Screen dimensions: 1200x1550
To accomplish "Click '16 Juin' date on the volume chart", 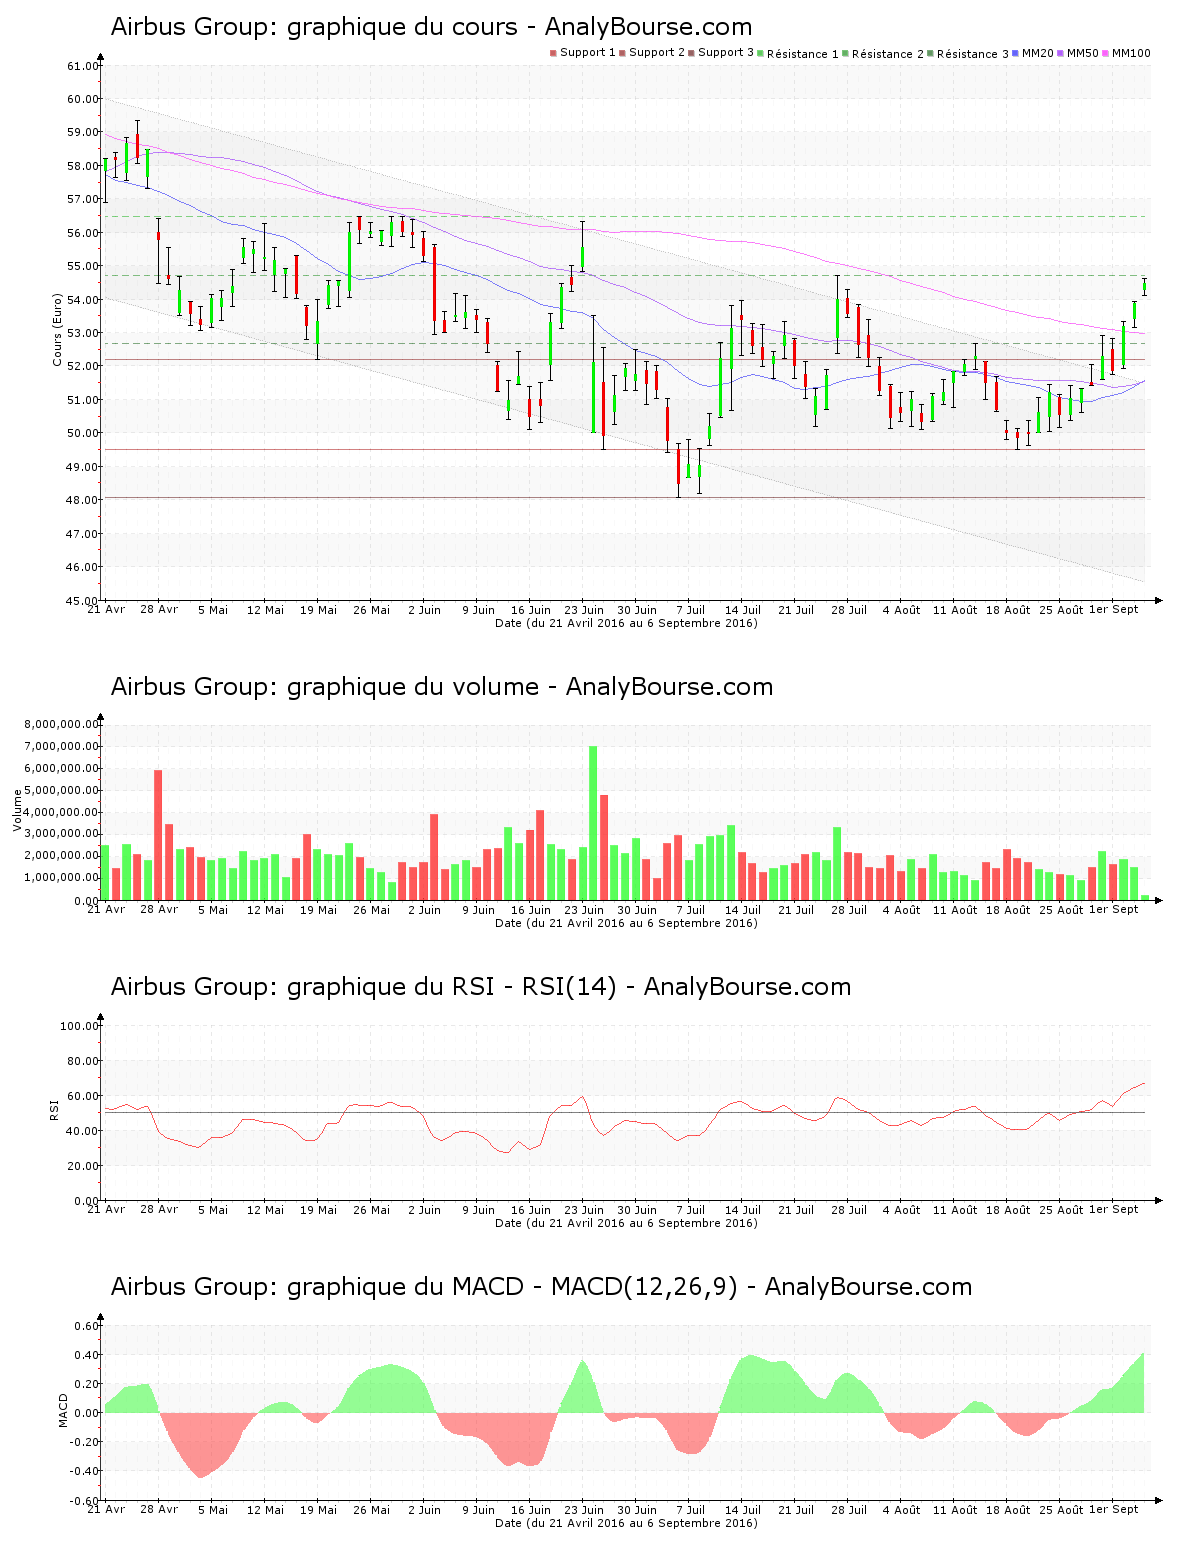I will click(531, 909).
